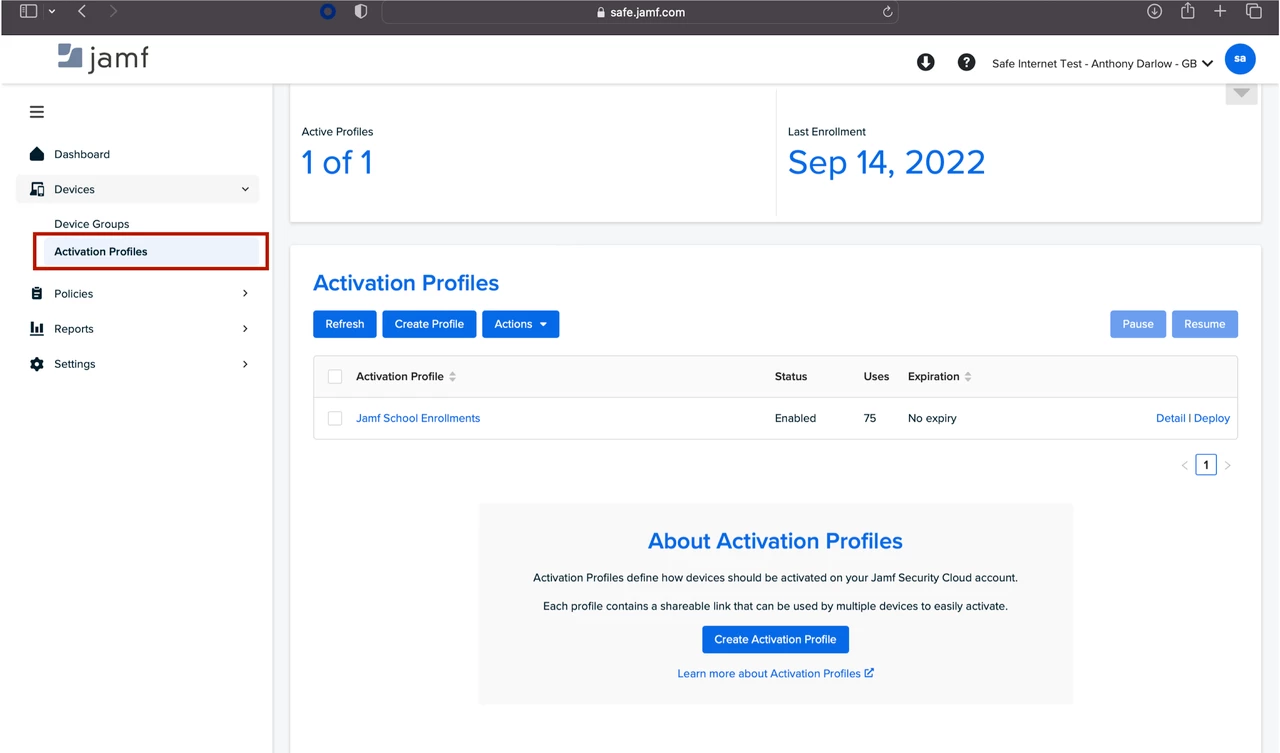This screenshot has height=753, width=1280.
Task: Expand the Policies section chevron
Action: [245, 294]
